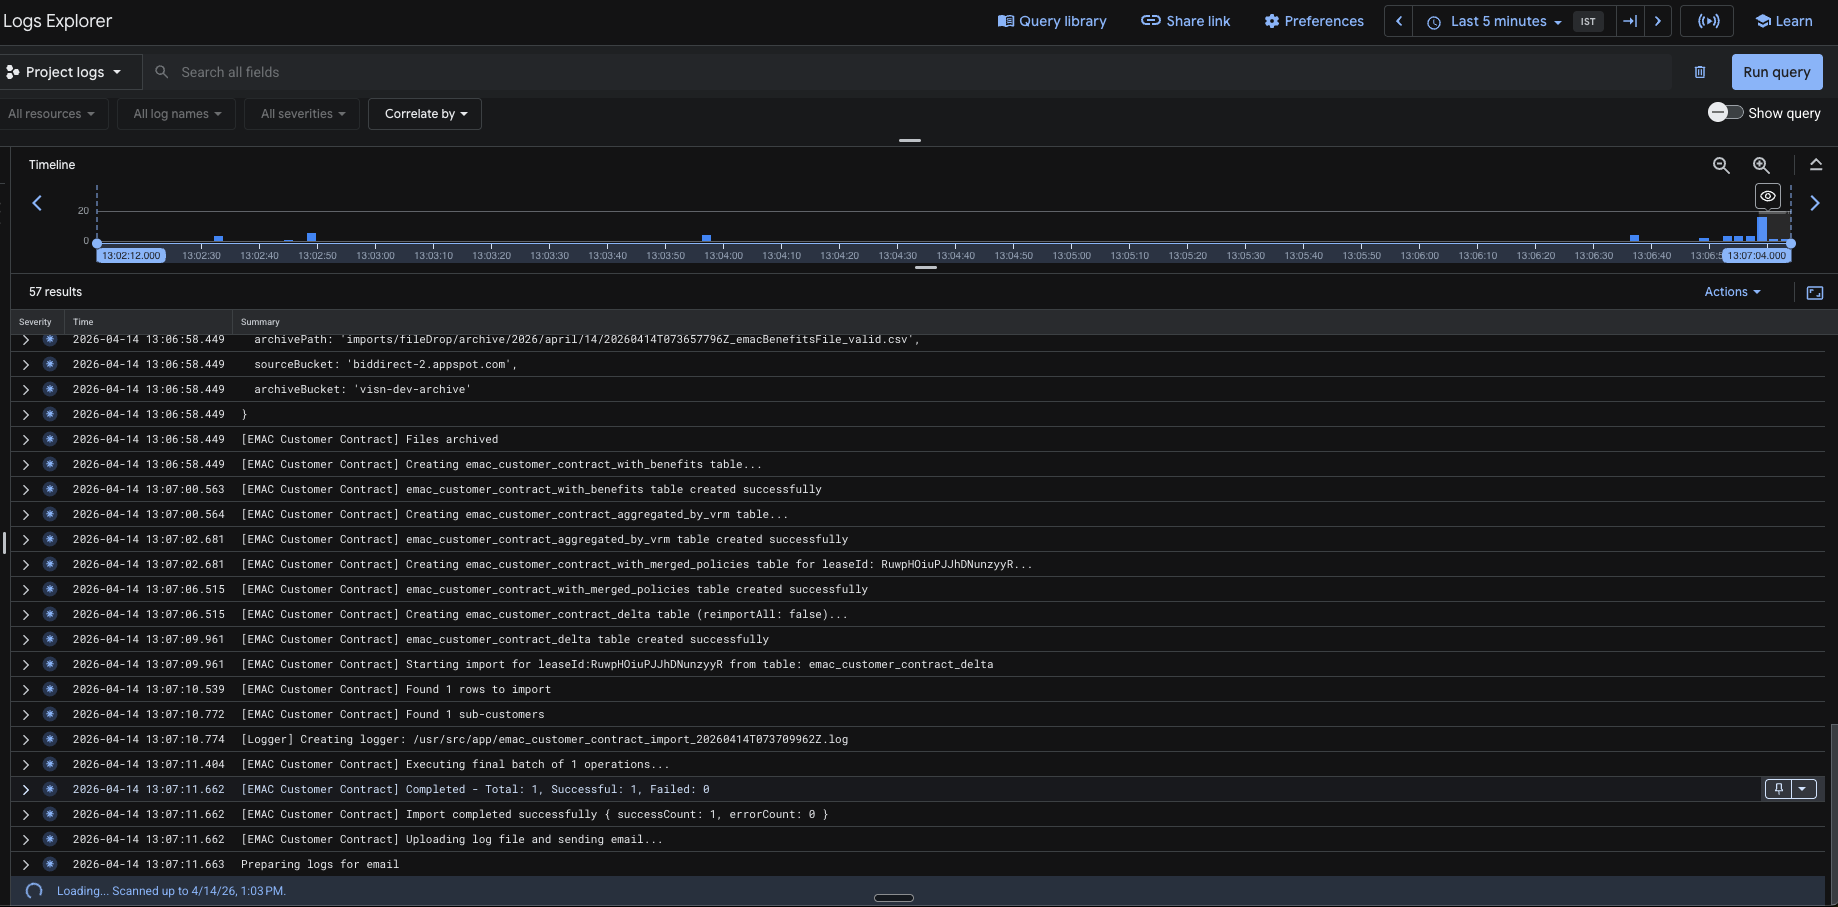Click severity icon of closing brace row
Image resolution: width=1838 pixels, height=907 pixels.
coord(49,415)
